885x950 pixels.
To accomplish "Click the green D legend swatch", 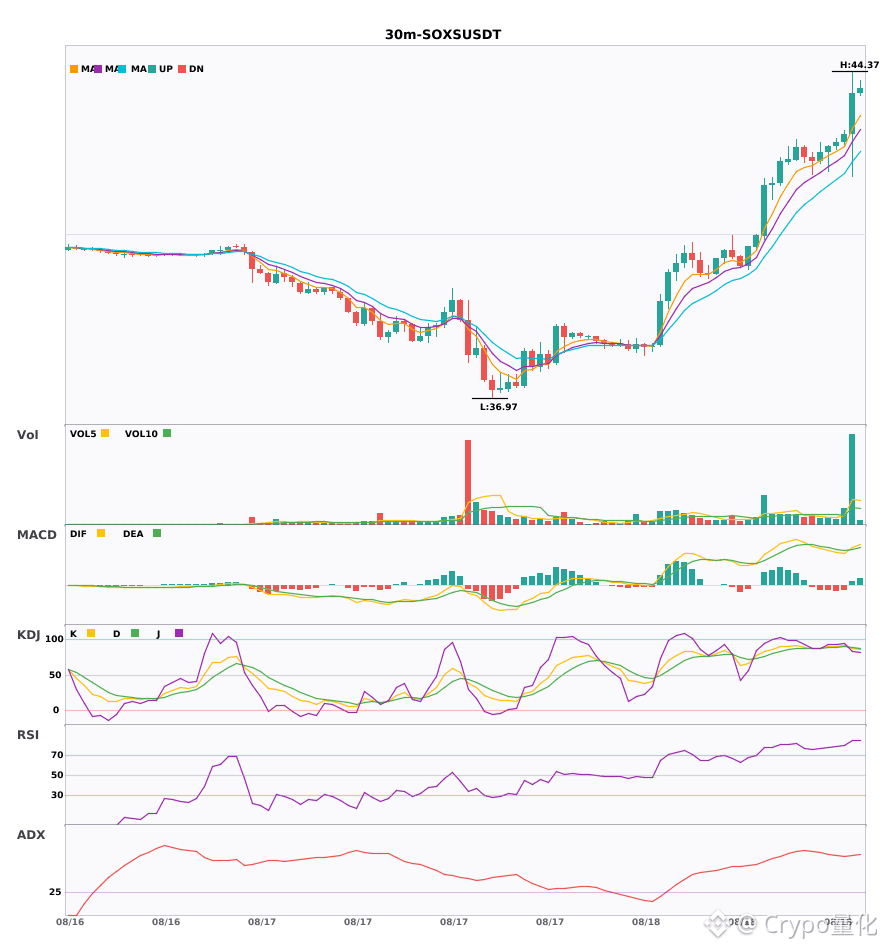I will tap(135, 633).
